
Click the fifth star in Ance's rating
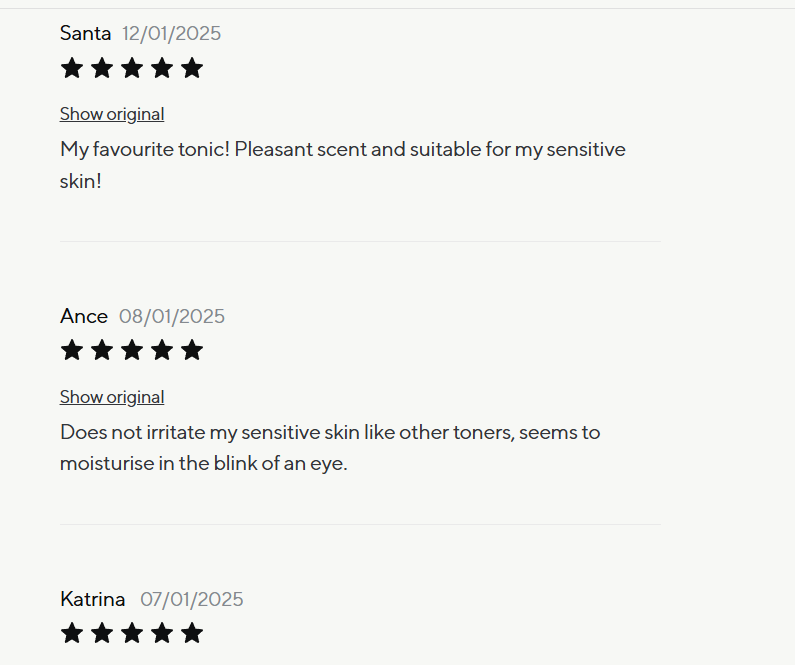[x=192, y=350]
